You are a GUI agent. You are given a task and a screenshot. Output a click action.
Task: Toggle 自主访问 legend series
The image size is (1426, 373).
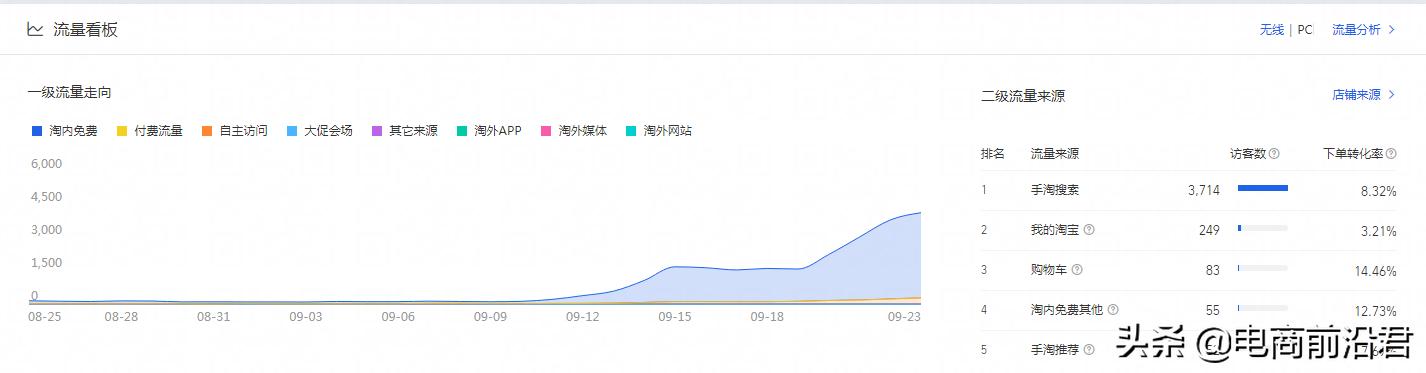(235, 131)
